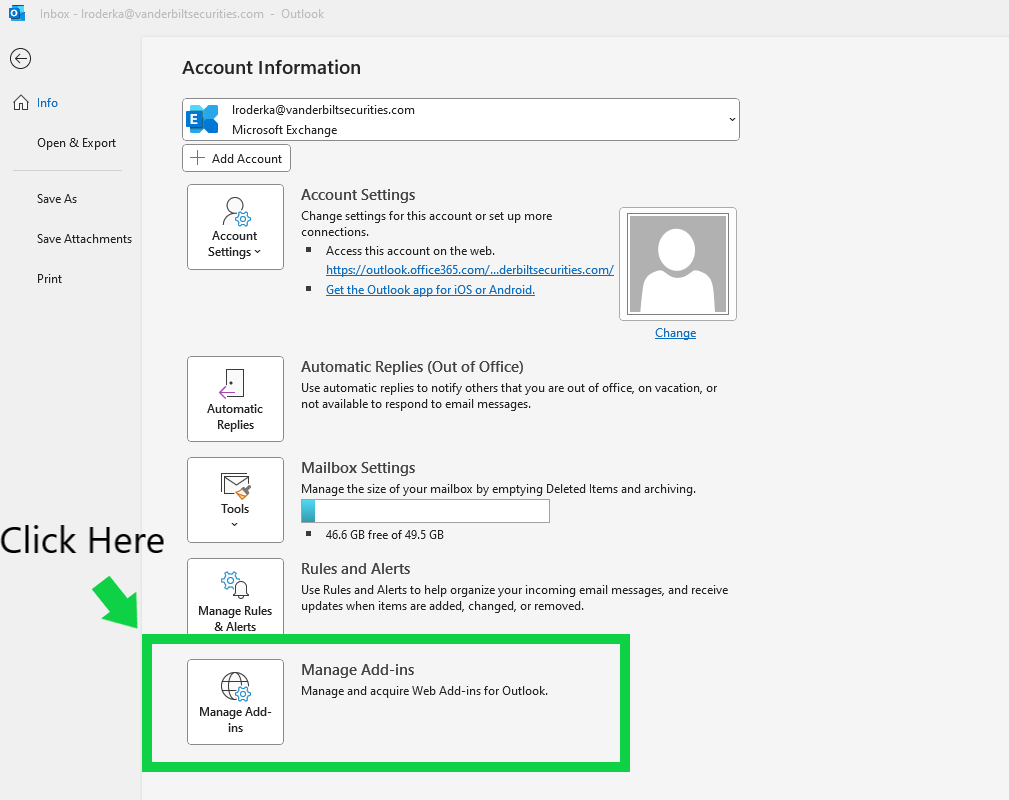
Task: Click the Change photo link
Action: [676, 333]
